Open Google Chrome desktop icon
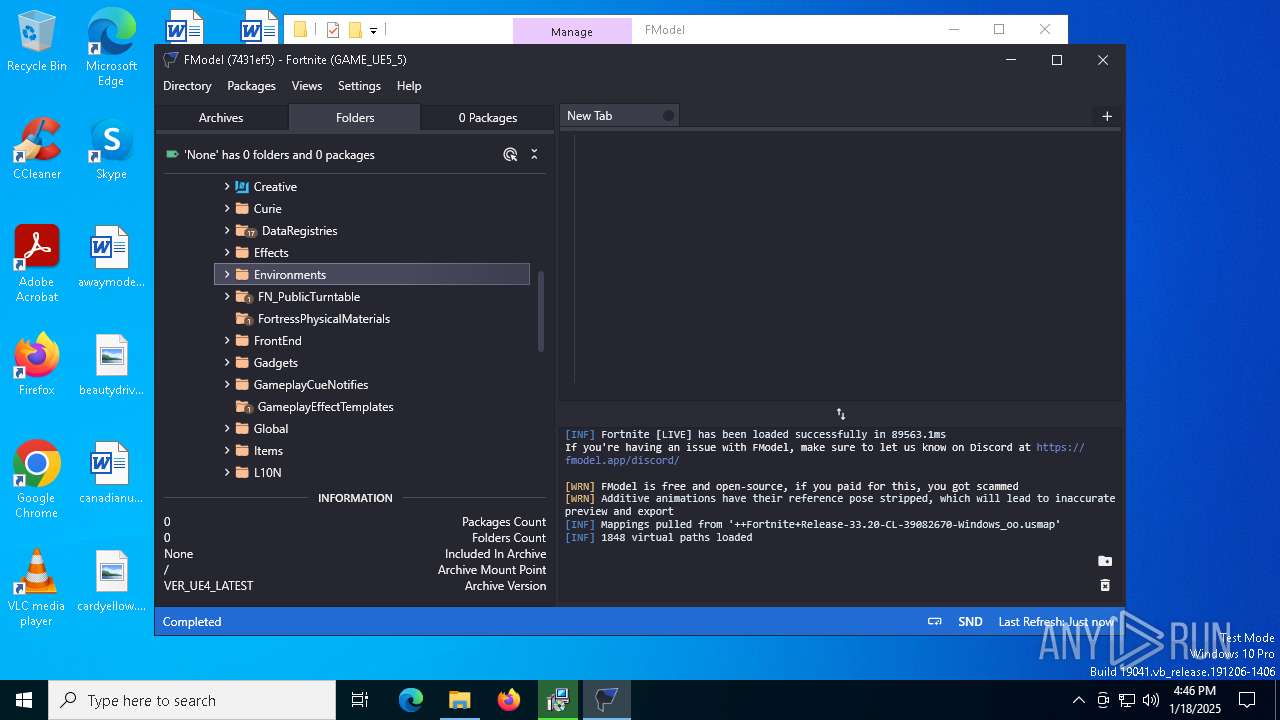 point(37,480)
